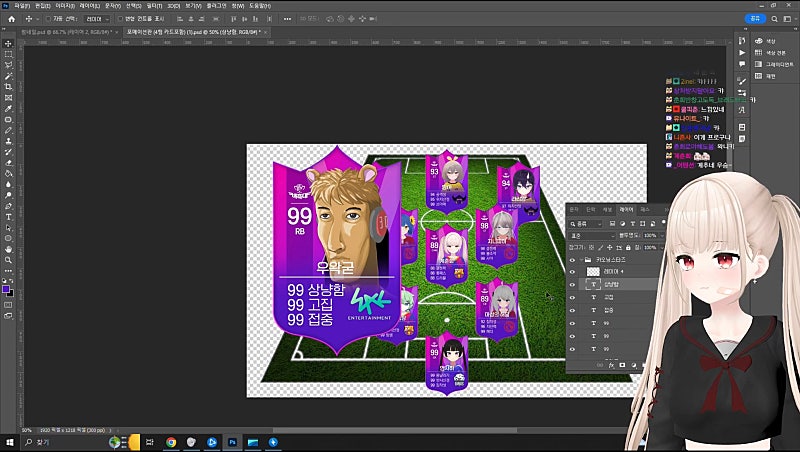Select the Move tool in the toolbar
The image size is (800, 452).
(x=8, y=43)
